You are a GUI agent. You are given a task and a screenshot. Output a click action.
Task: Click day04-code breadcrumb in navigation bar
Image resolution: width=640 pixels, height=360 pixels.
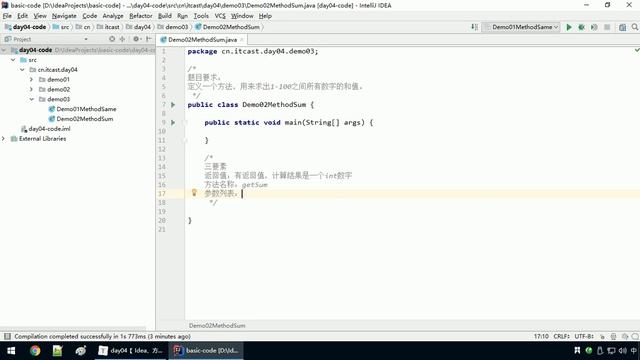[25, 27]
